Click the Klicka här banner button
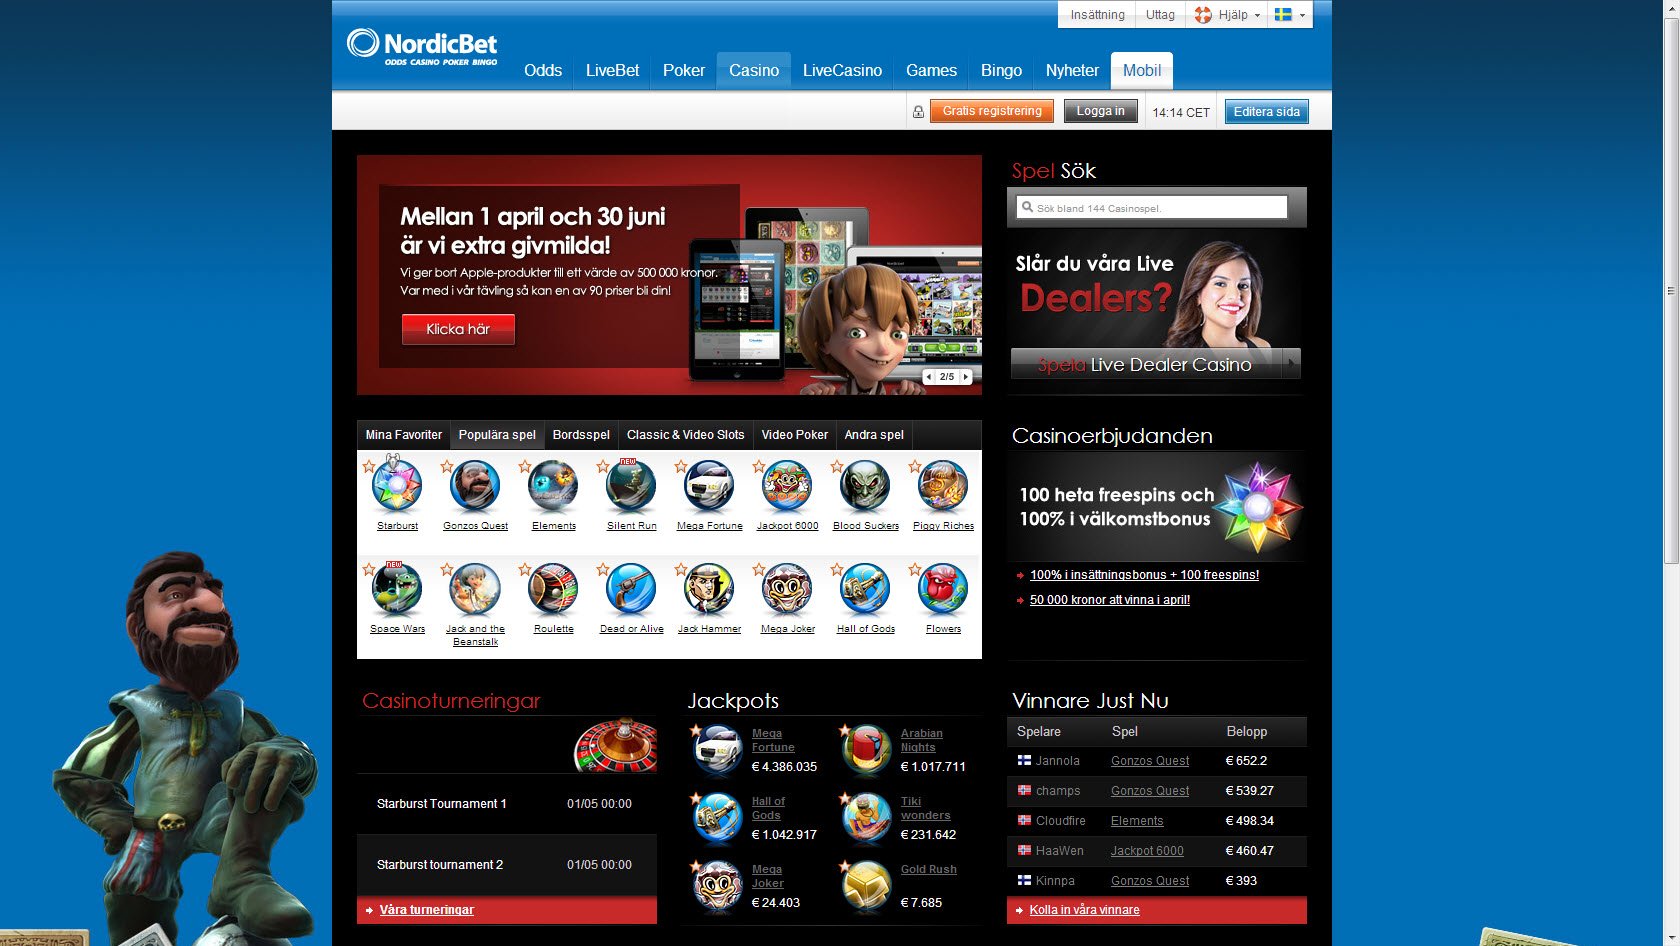The image size is (1680, 946). (x=458, y=329)
